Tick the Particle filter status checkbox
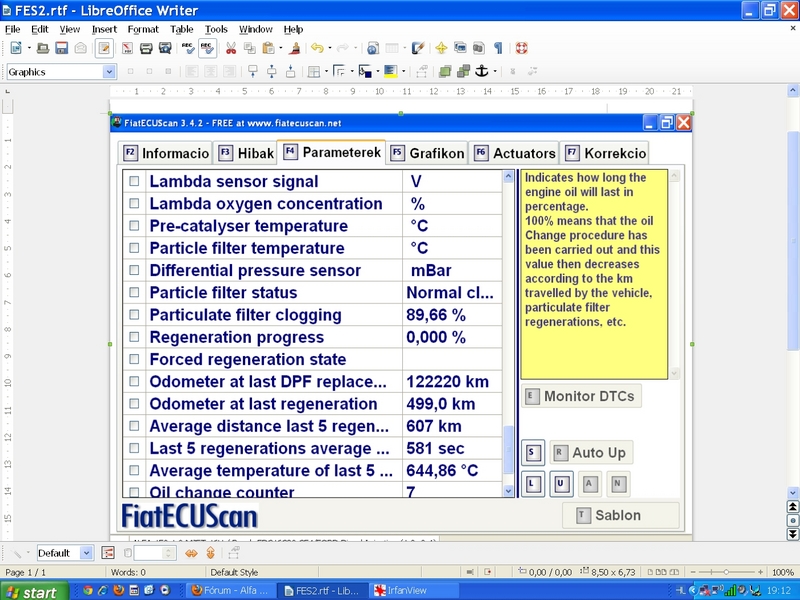Screen dimensions: 800x600 click(134, 292)
